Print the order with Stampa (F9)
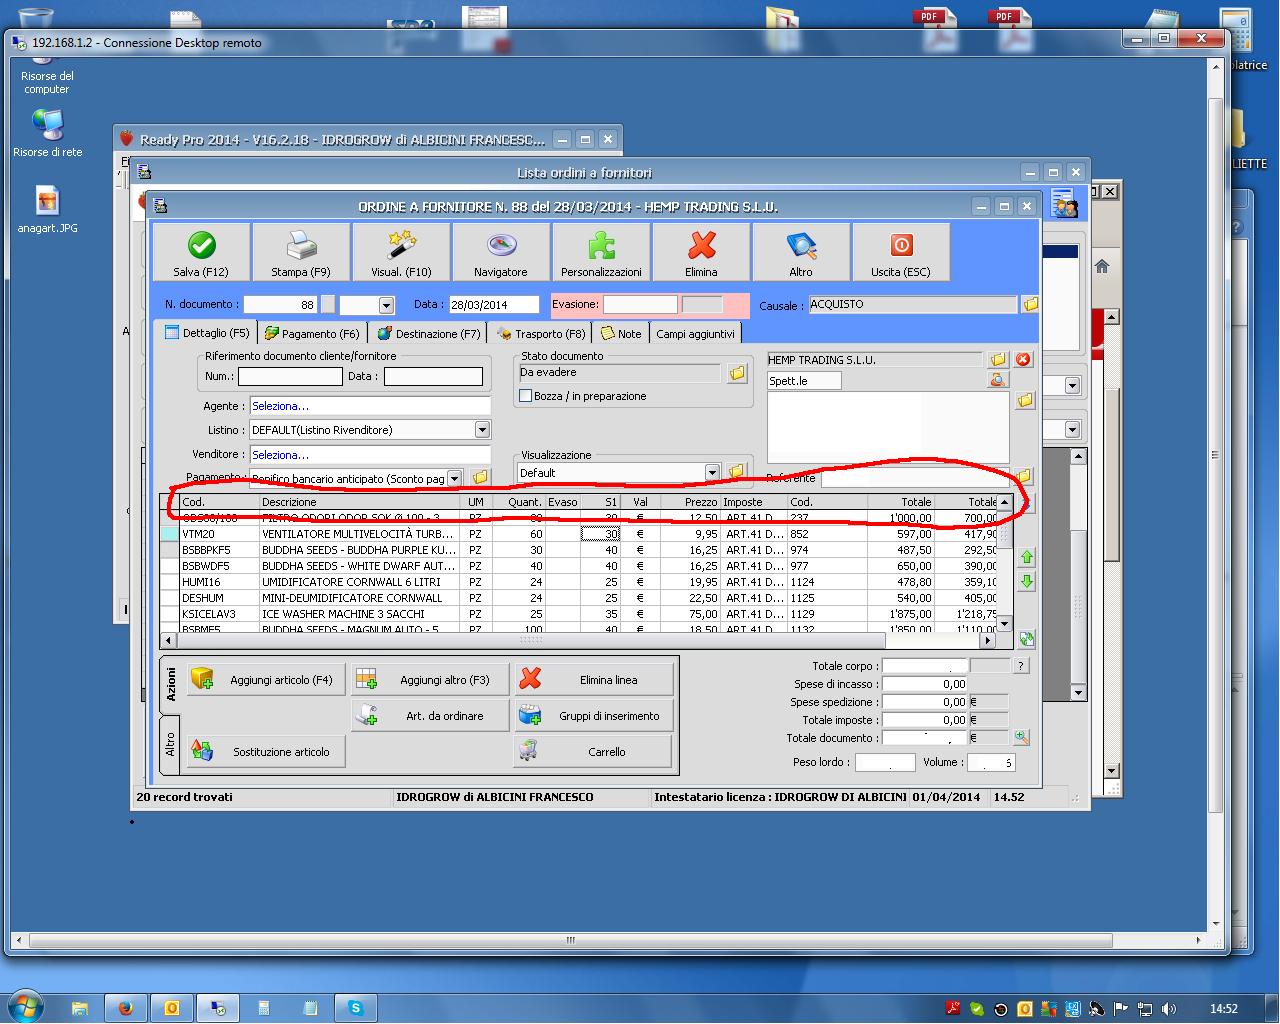 click(301, 252)
